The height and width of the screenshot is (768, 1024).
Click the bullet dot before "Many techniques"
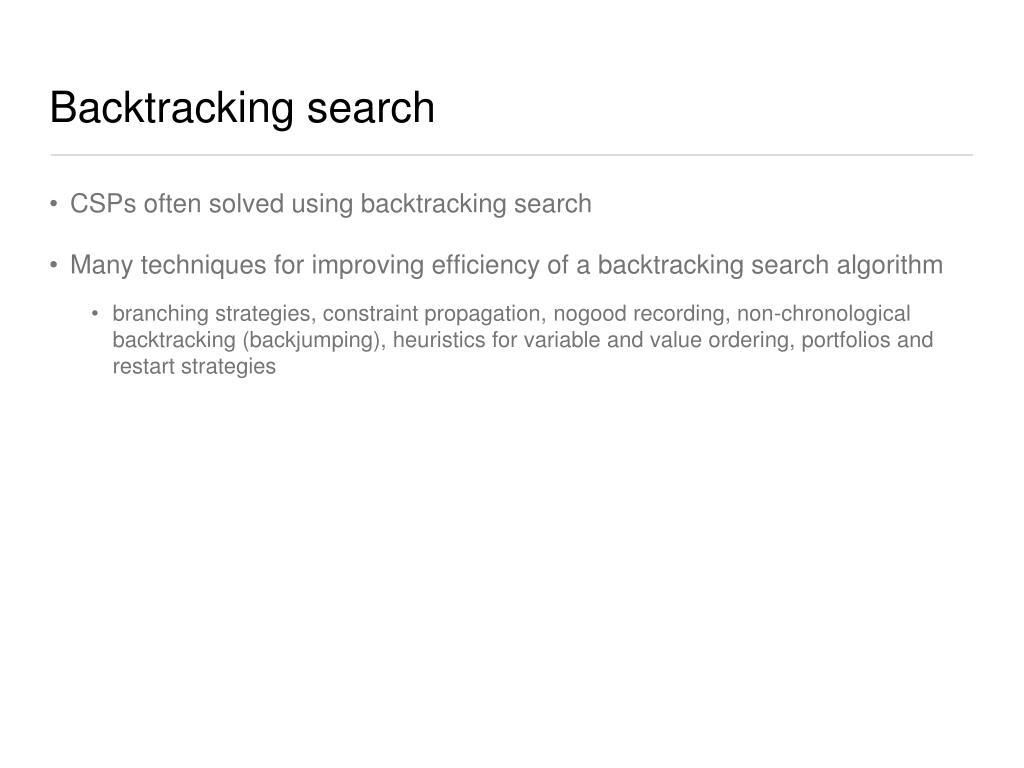[54, 265]
